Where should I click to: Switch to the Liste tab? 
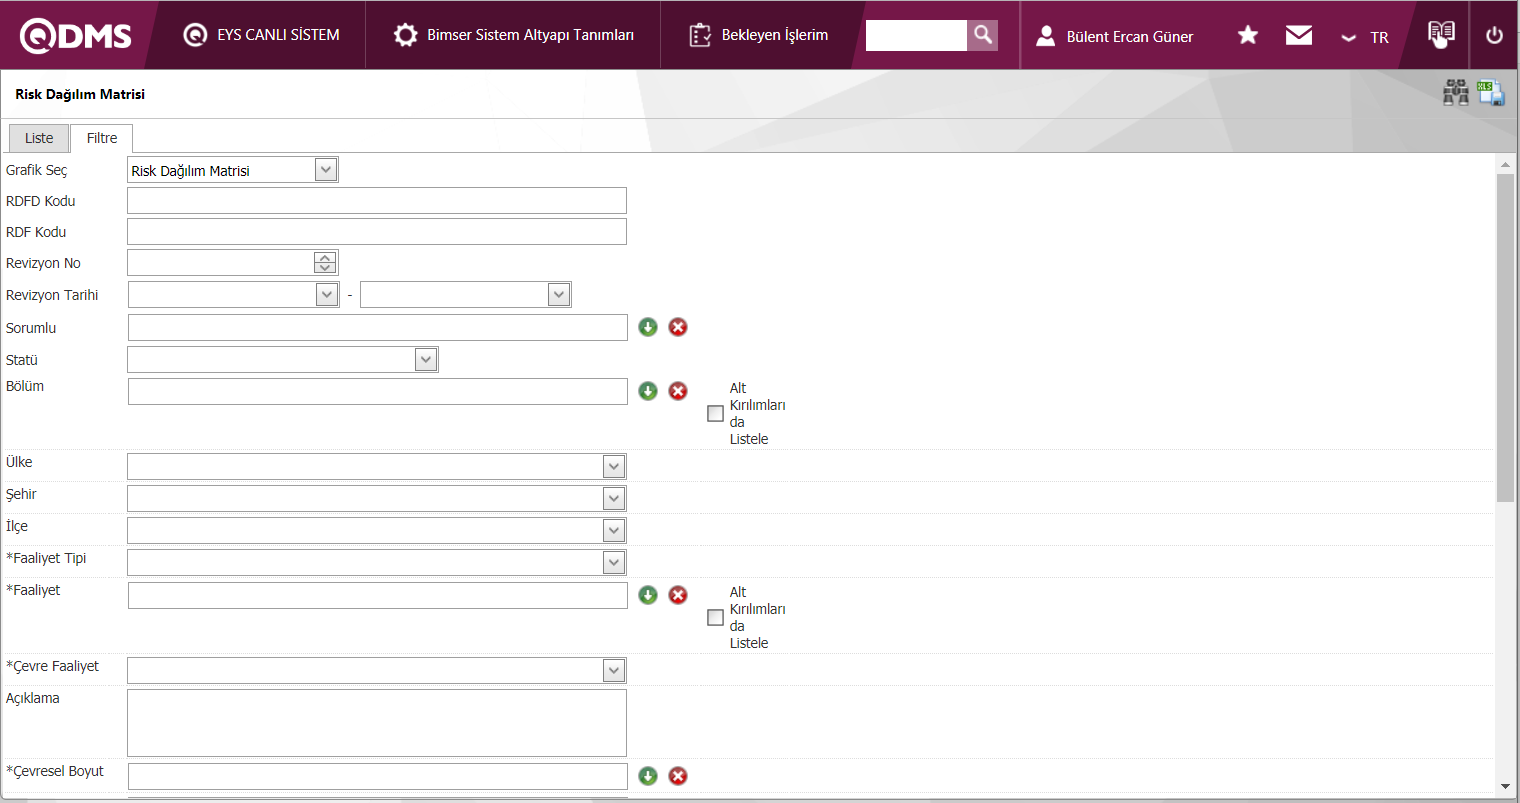39,138
